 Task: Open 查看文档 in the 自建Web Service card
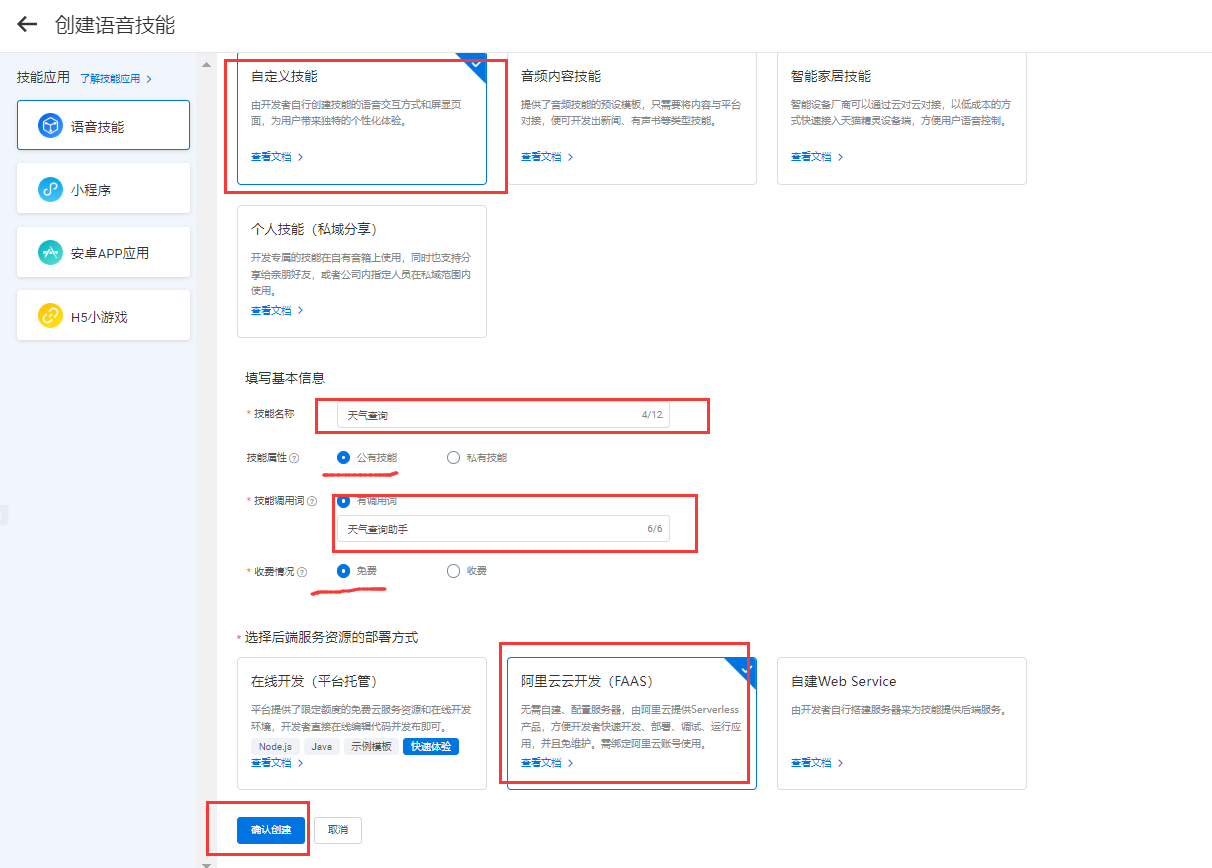817,763
